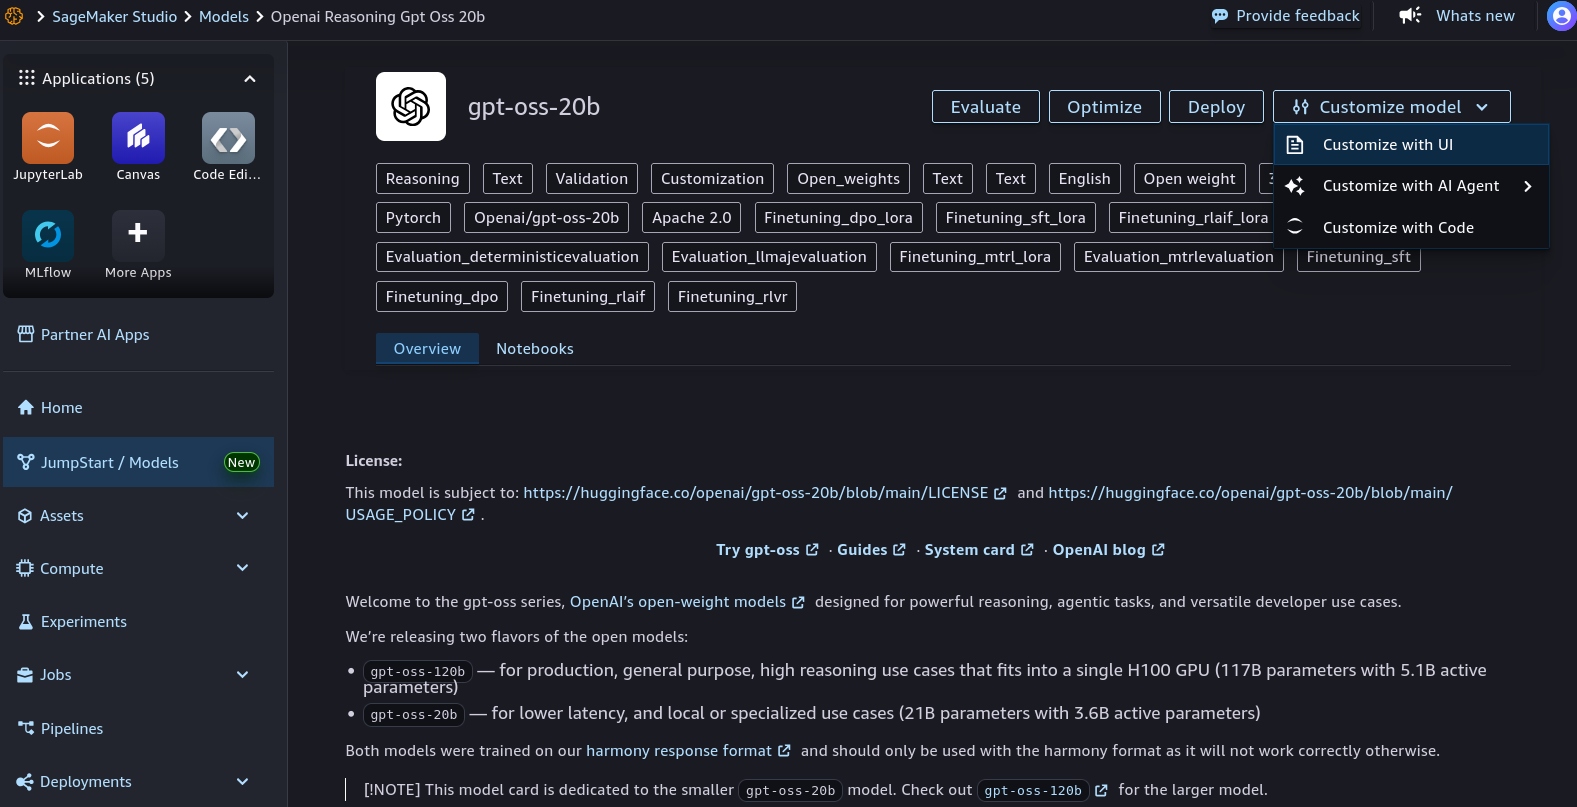Click the Applications grid dots icon
Screen dimensions: 1577x807
[x=27, y=78]
